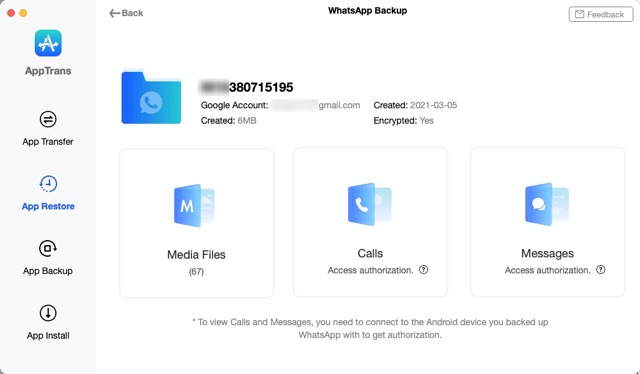Click the WhatsApp folder icon

pyautogui.click(x=151, y=97)
